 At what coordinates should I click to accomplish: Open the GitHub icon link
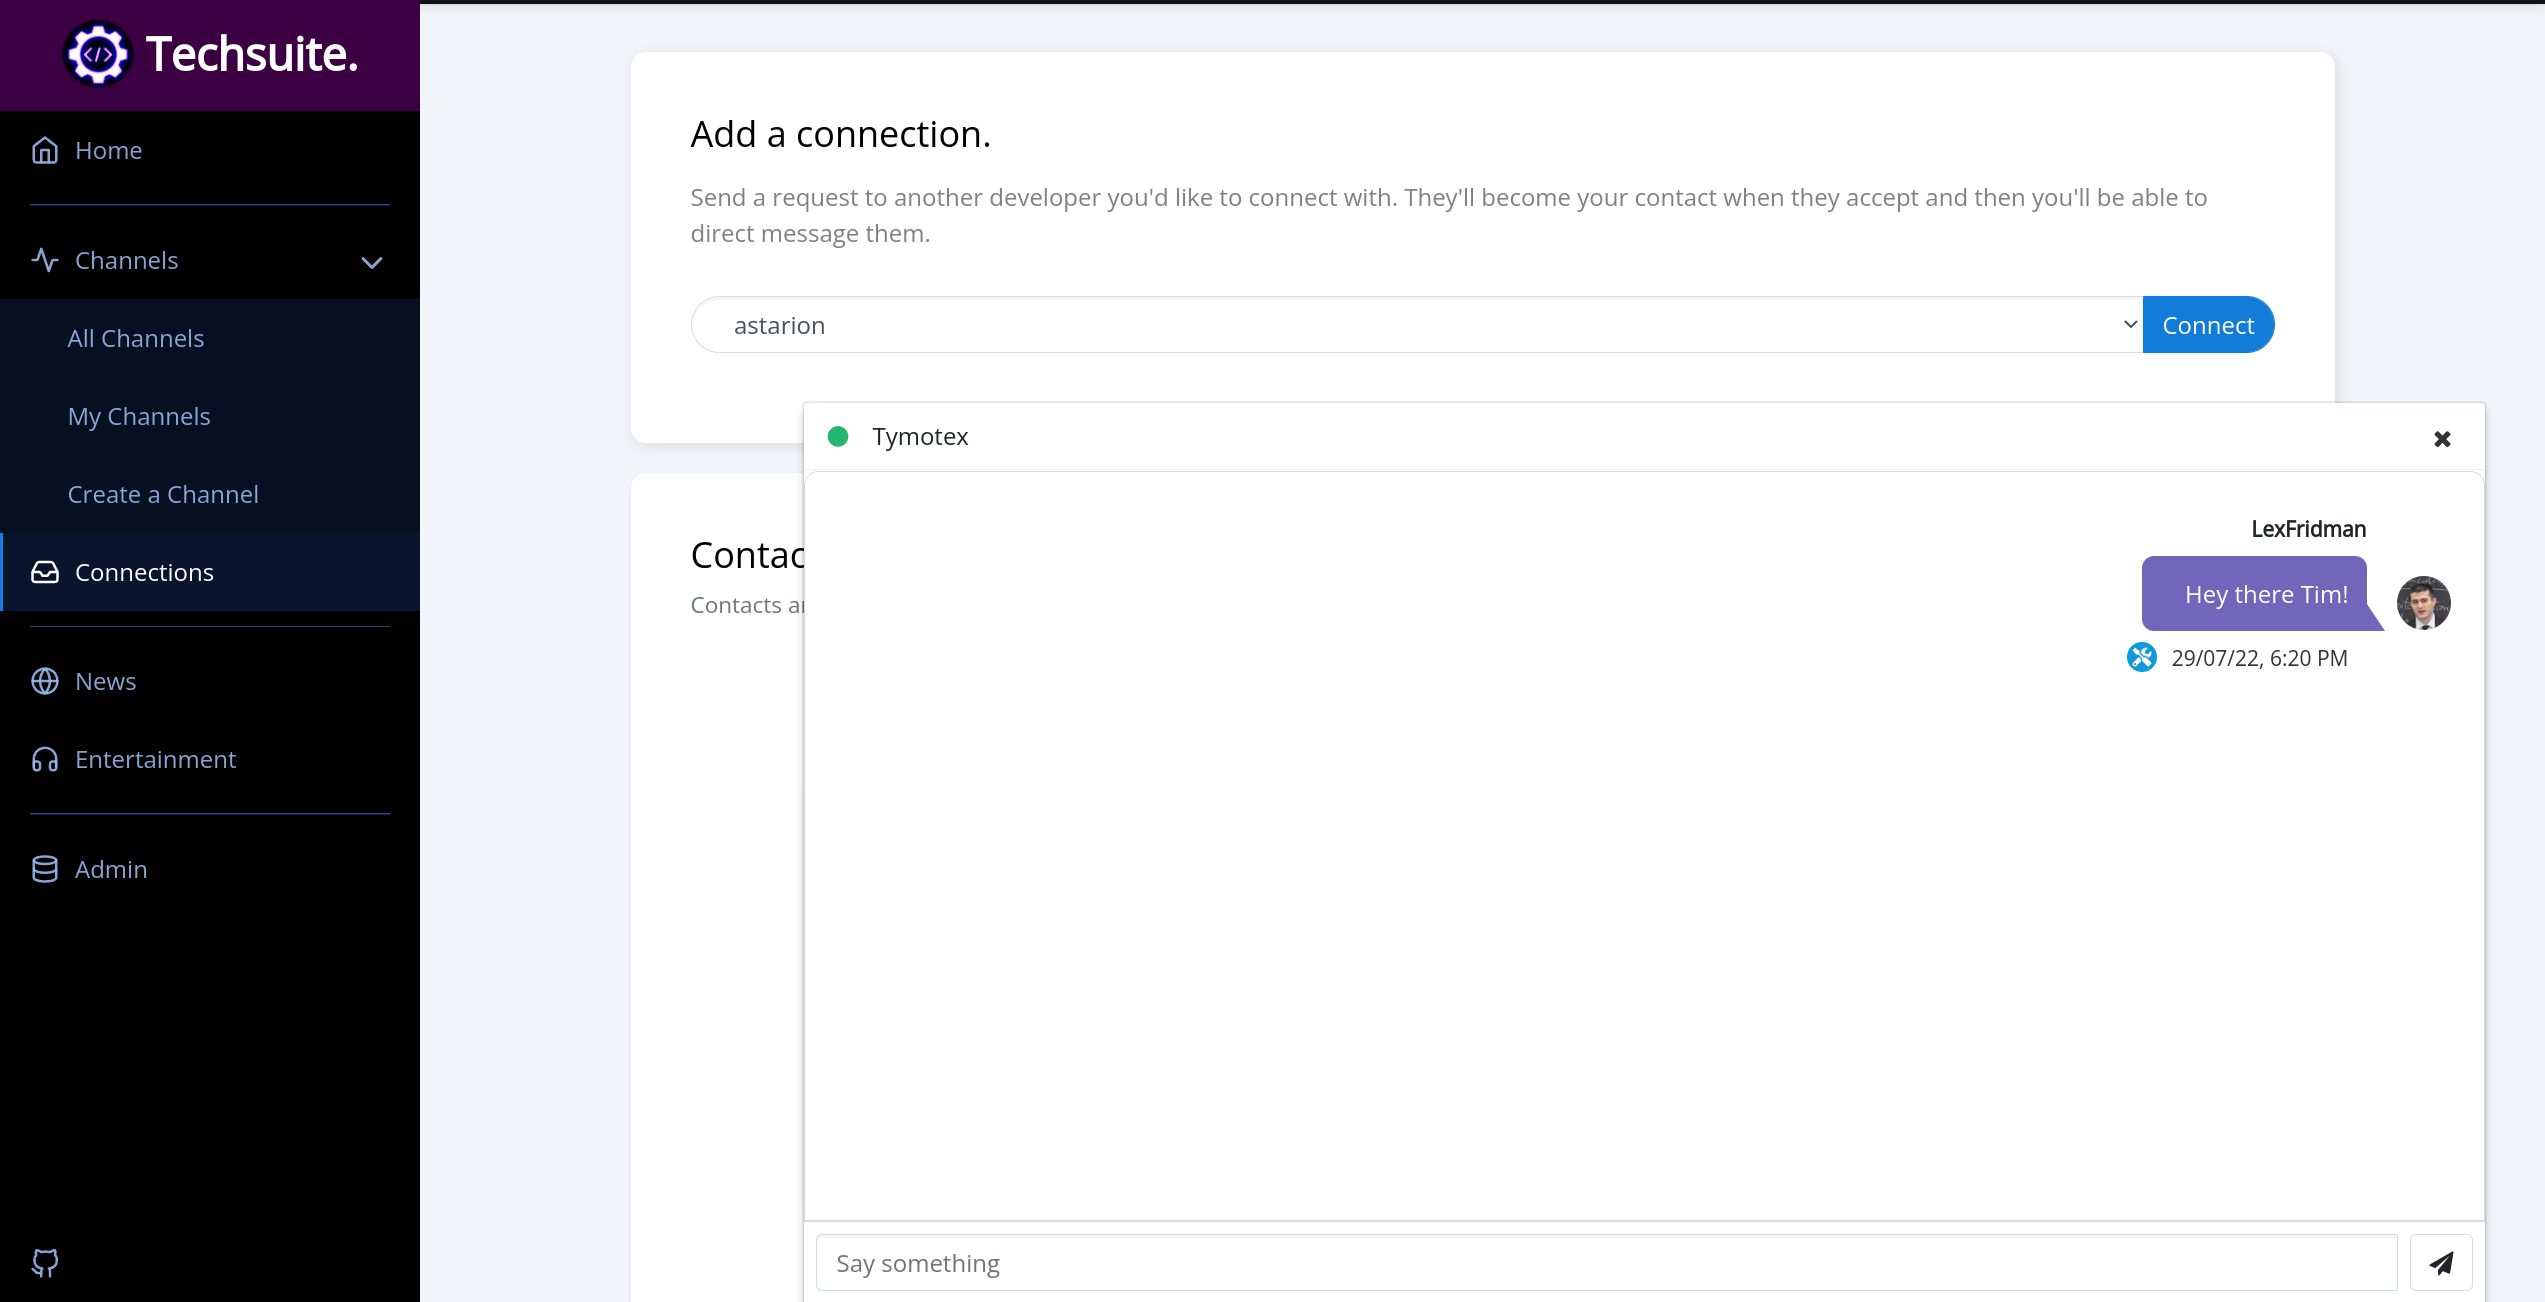click(45, 1262)
